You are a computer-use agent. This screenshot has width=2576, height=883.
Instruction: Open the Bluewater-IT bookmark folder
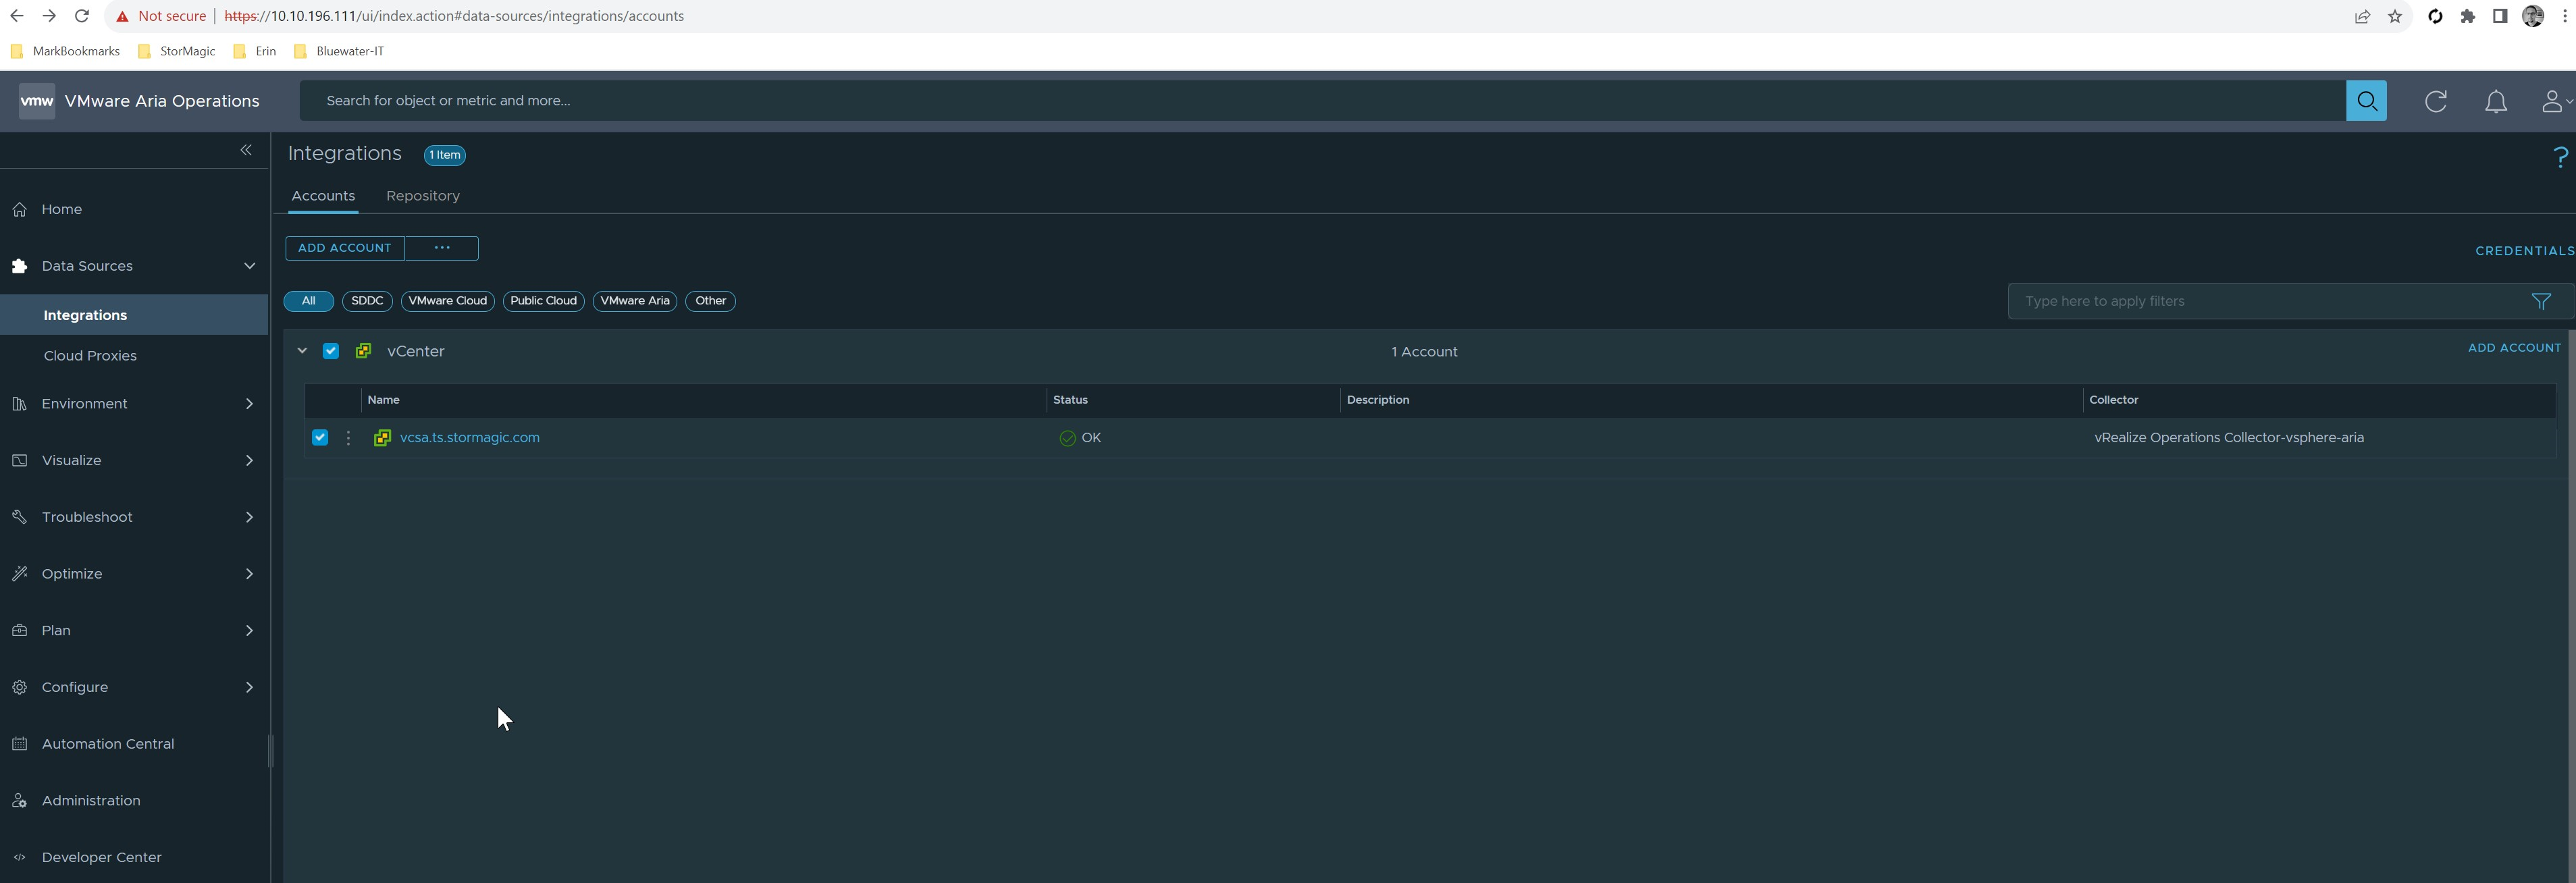338,51
